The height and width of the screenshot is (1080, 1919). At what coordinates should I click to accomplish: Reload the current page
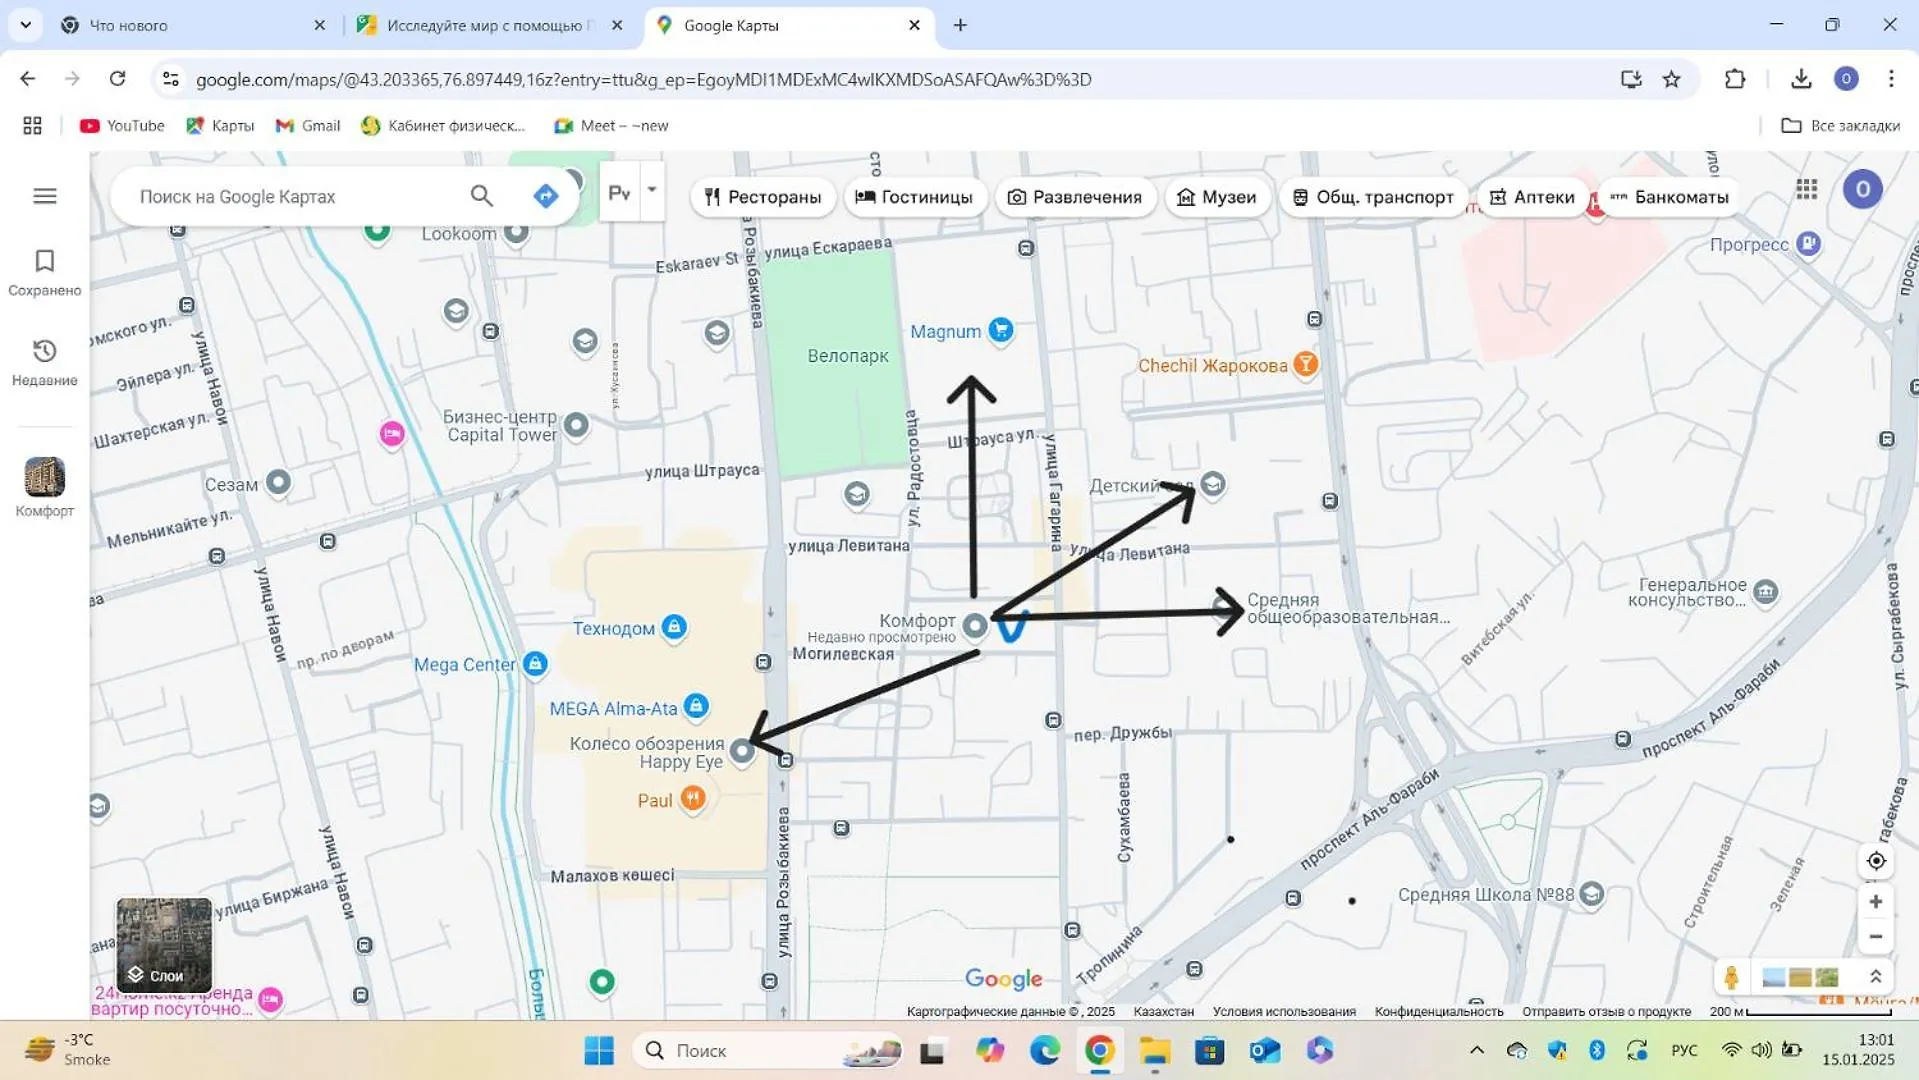pos(118,79)
